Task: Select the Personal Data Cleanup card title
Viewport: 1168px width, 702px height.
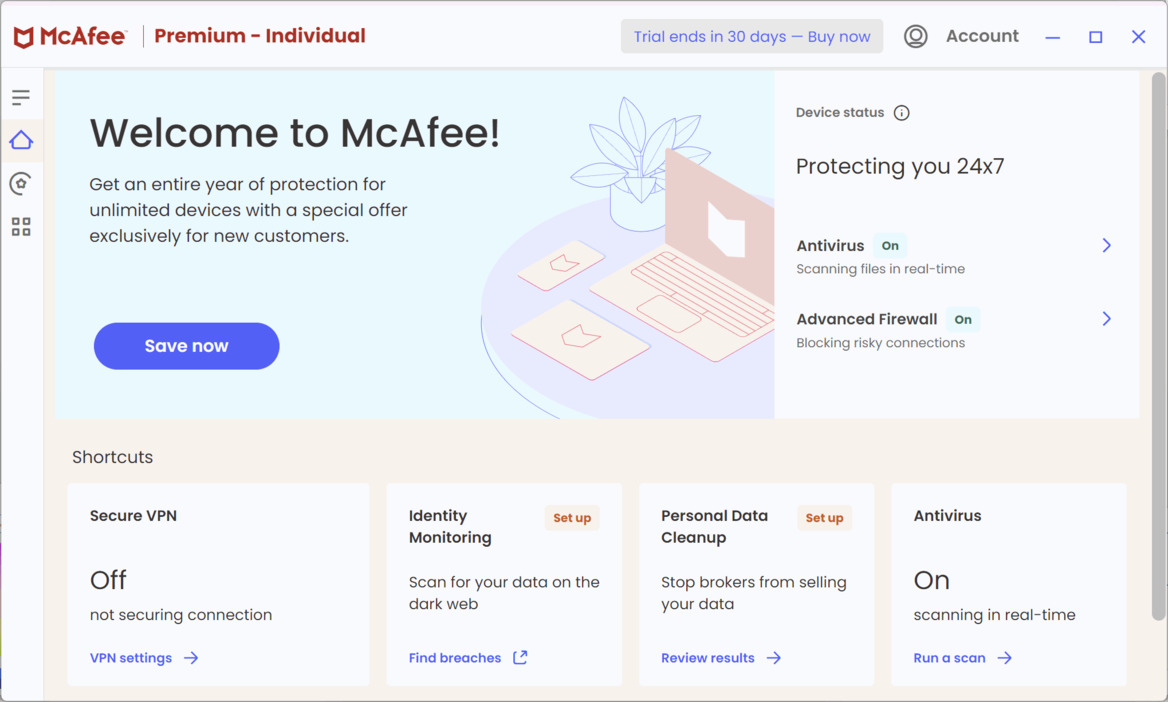Action: [x=714, y=526]
